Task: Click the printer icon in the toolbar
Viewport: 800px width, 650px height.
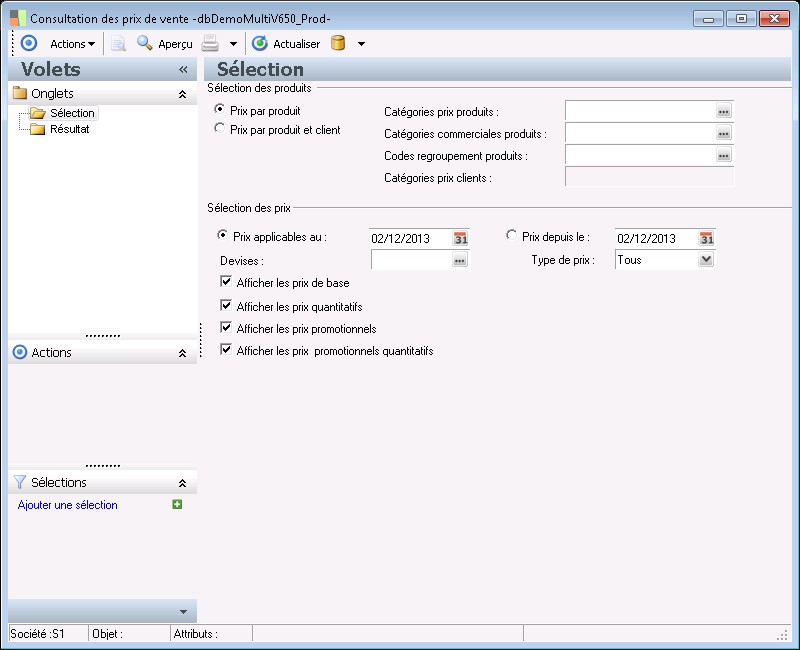Action: point(210,44)
